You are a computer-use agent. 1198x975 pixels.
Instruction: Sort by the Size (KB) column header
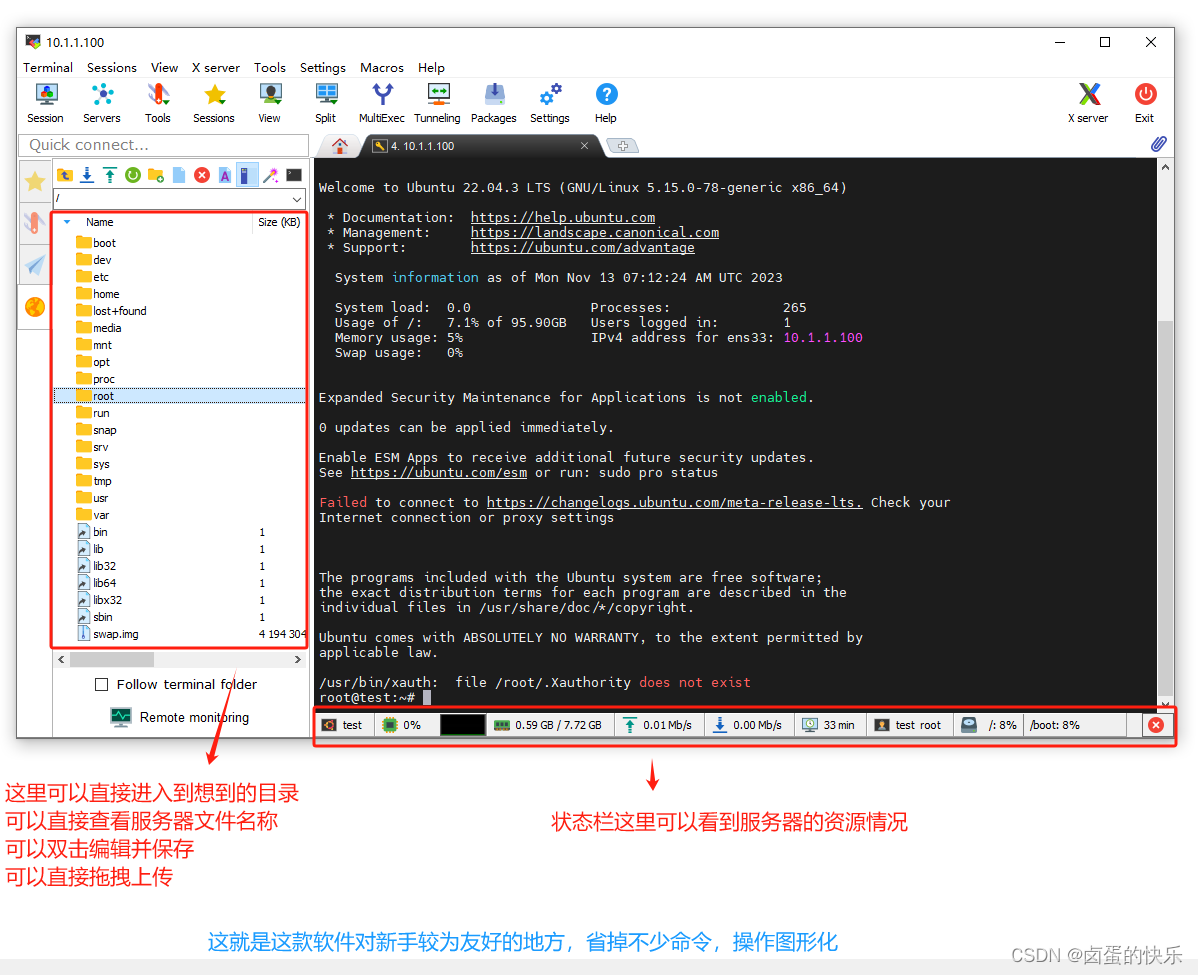tap(279, 222)
